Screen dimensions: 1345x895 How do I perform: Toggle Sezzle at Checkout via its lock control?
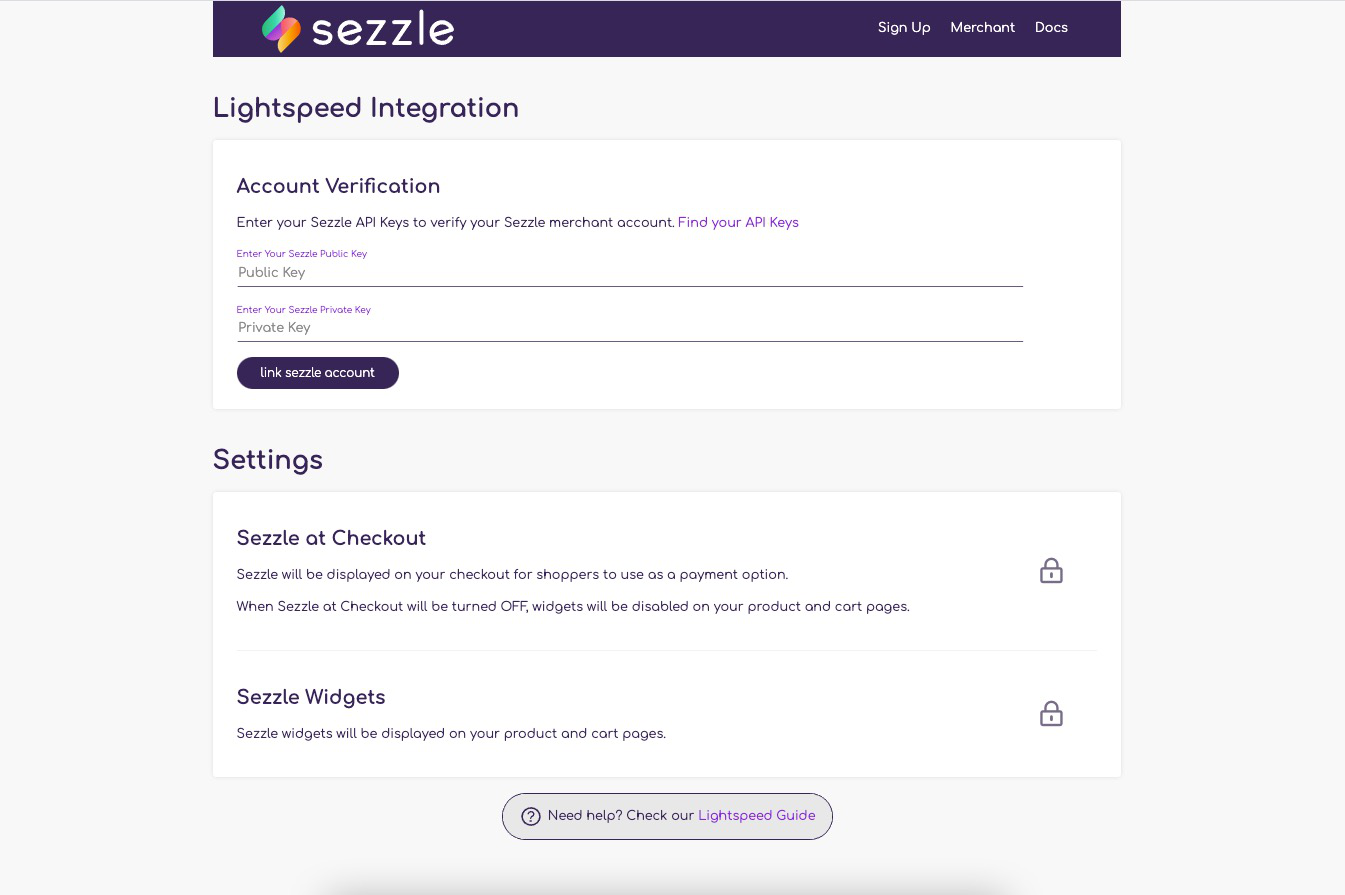(1051, 571)
